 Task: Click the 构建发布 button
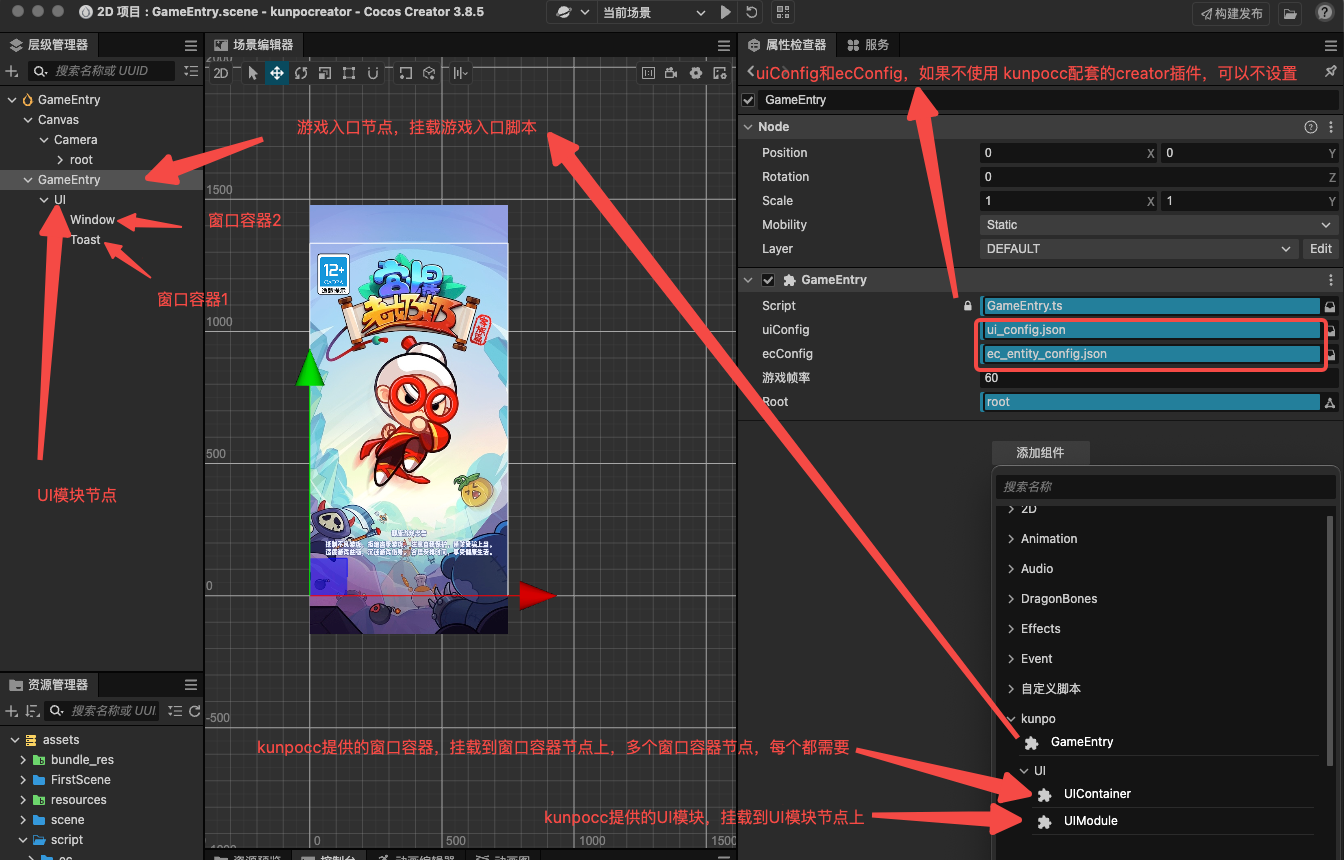pos(1232,14)
